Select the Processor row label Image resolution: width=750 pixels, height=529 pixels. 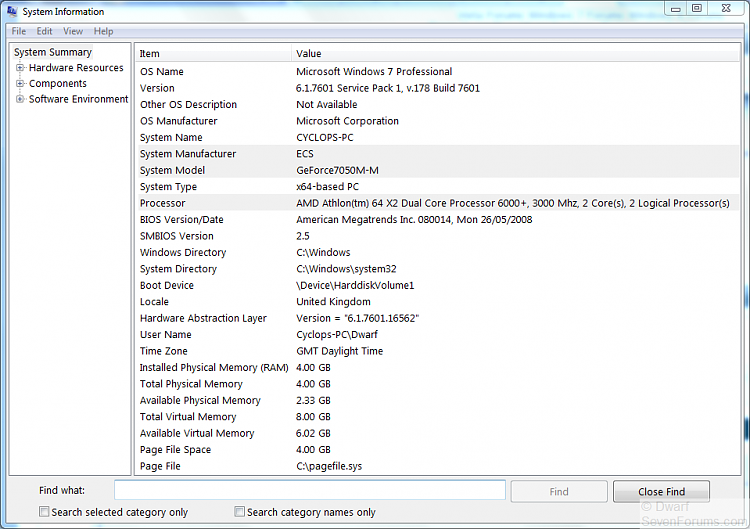(162, 203)
